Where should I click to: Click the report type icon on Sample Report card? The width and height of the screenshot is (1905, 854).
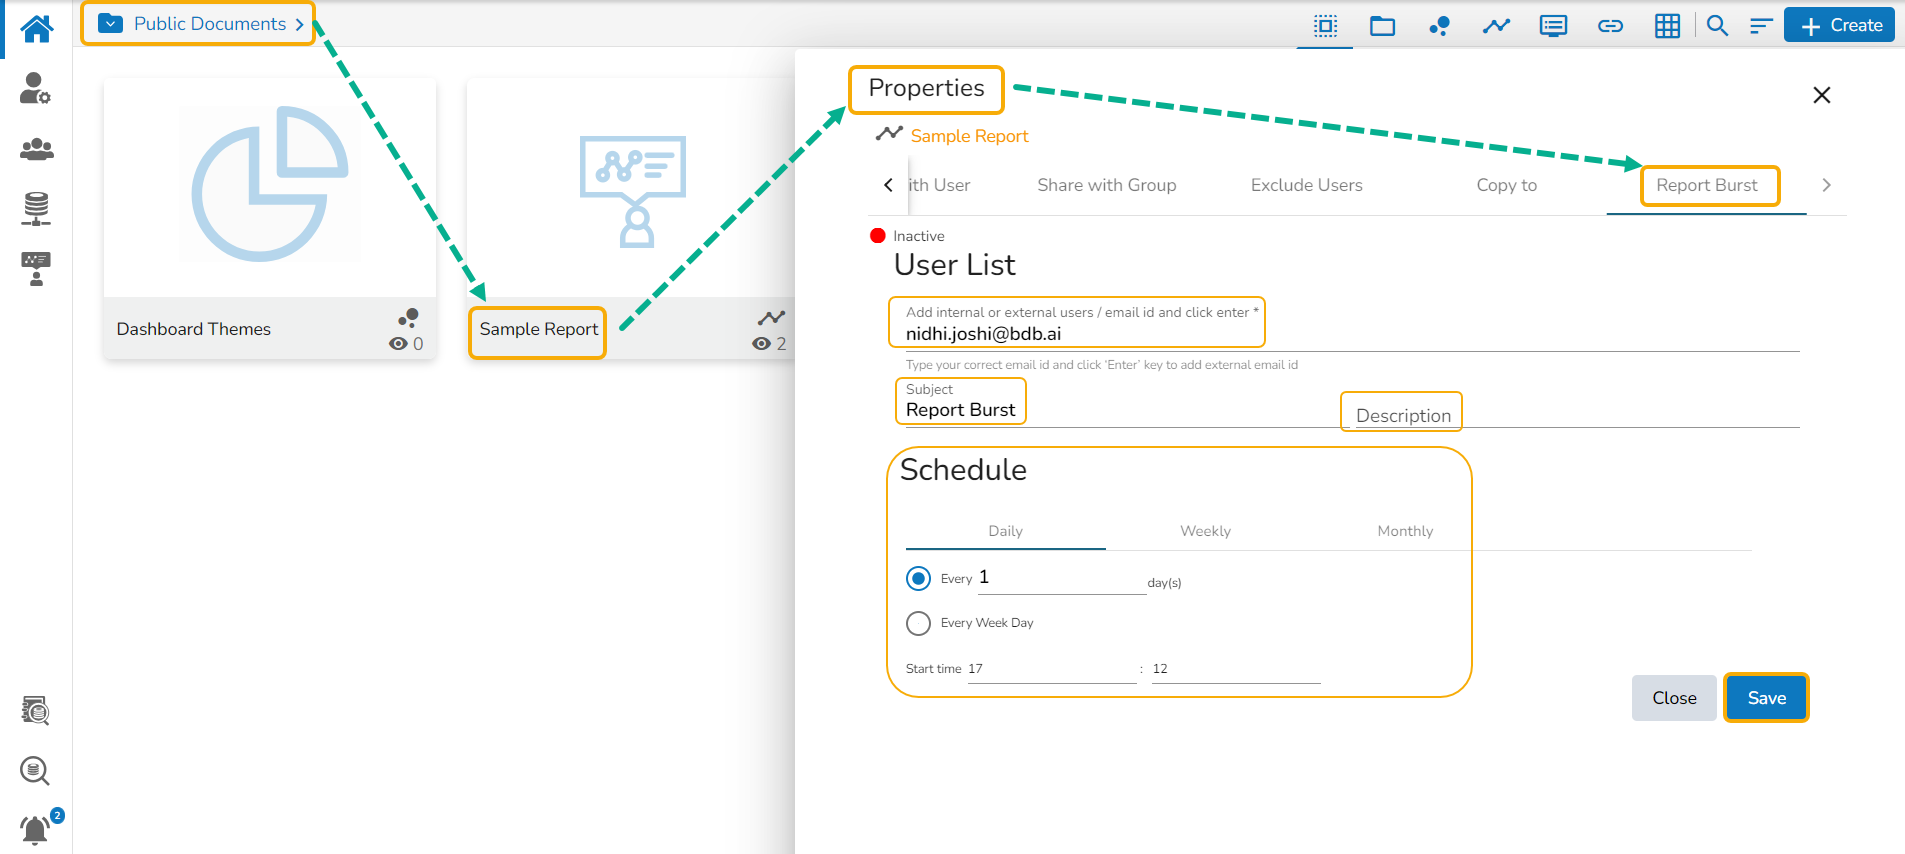771,318
